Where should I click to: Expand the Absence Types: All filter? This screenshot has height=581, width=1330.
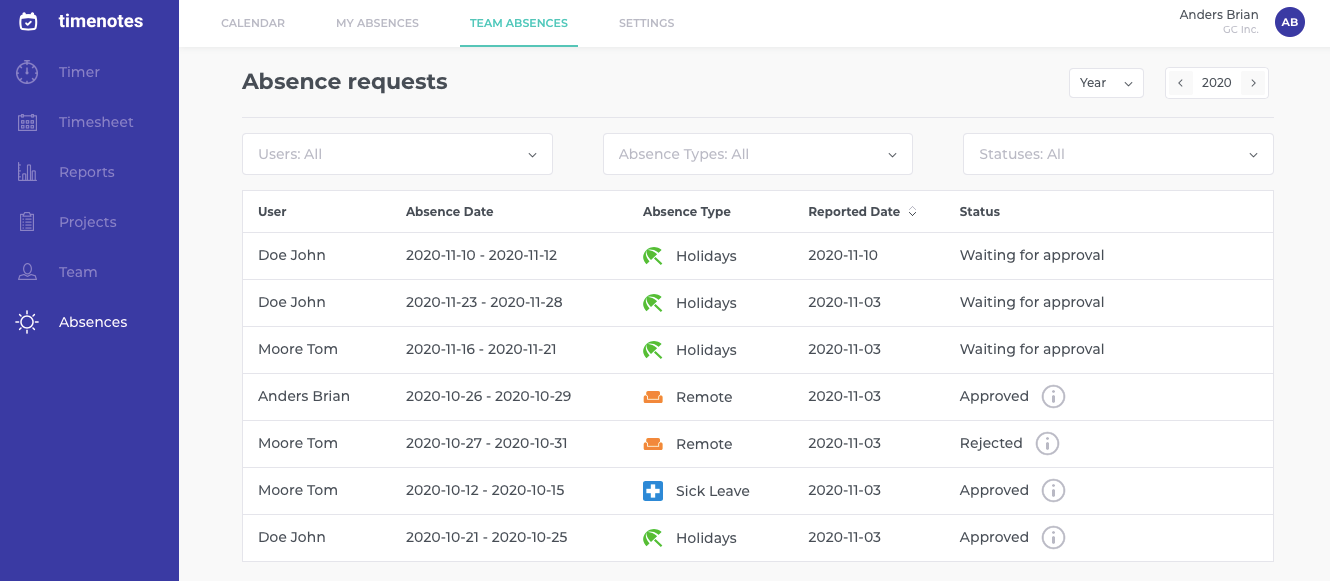tap(758, 154)
